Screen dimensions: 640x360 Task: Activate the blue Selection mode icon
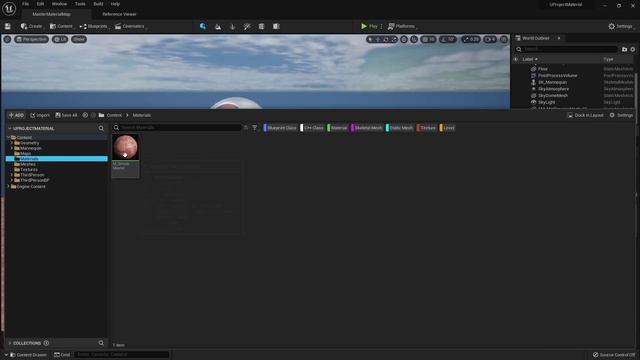click(203, 26)
